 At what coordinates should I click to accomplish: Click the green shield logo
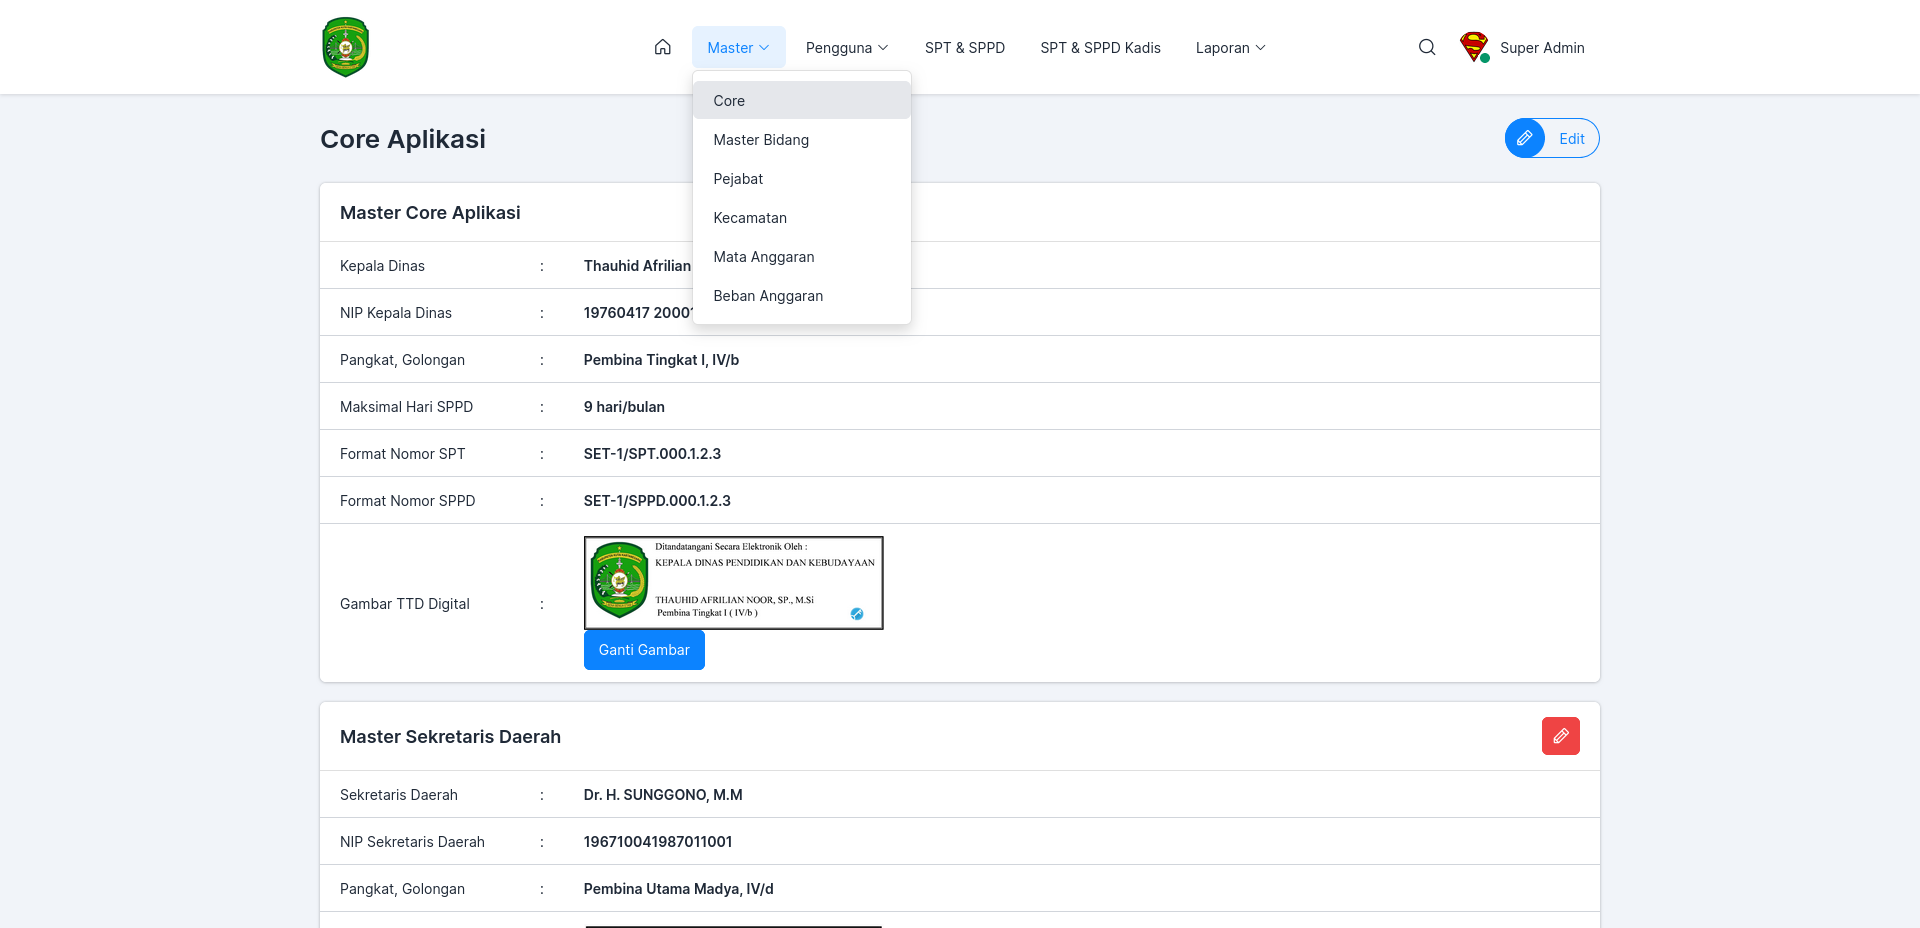coord(346,47)
